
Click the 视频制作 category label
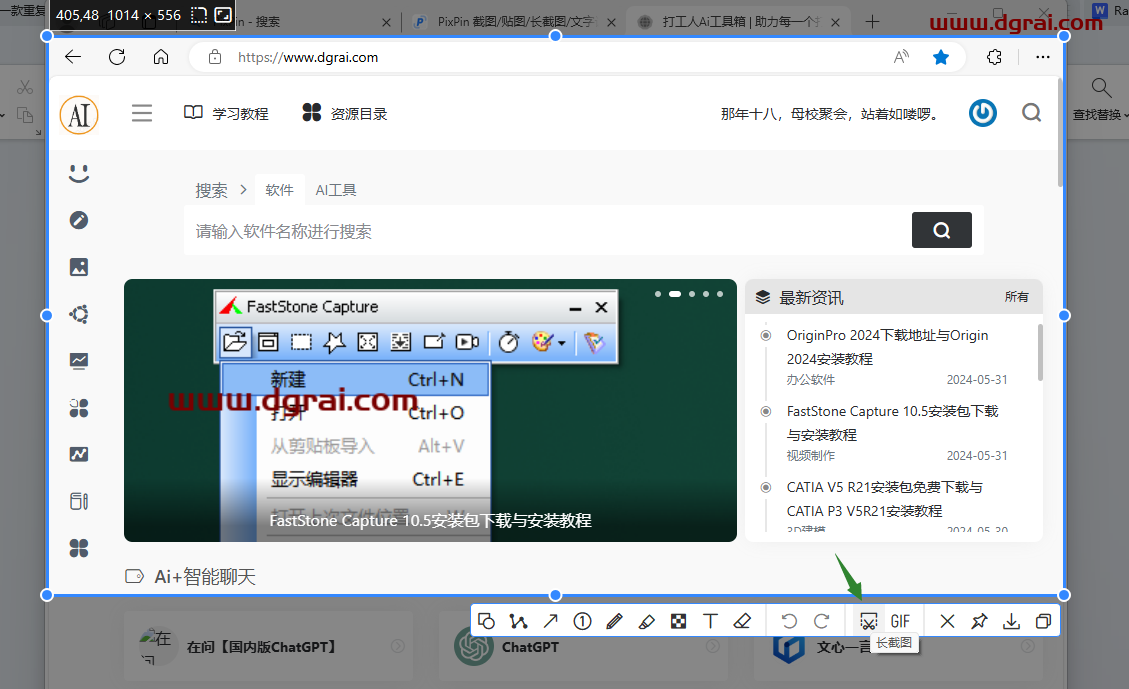pyautogui.click(x=811, y=456)
